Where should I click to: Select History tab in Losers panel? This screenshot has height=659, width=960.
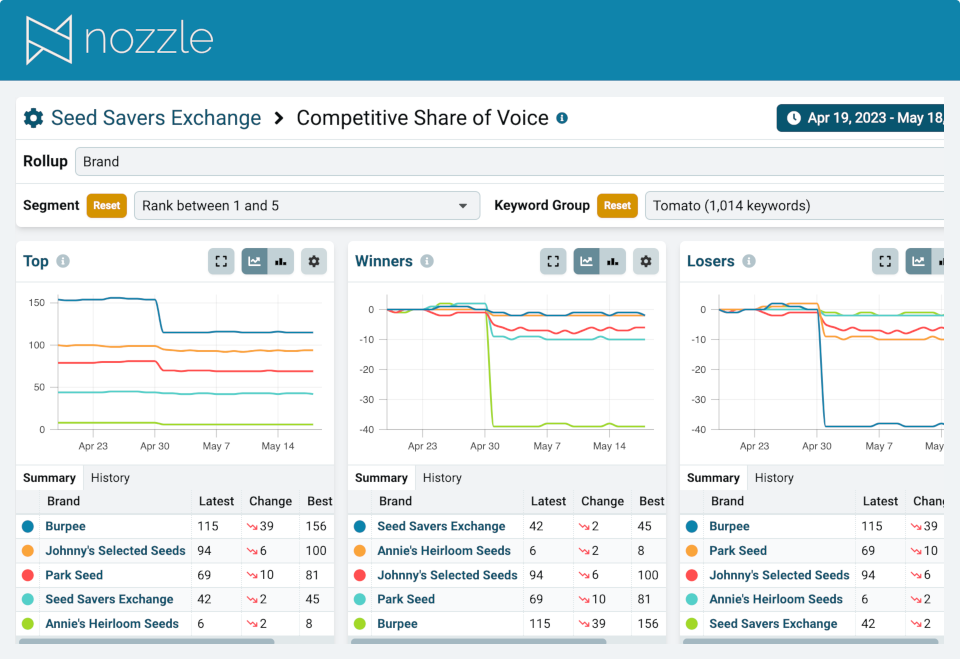pyautogui.click(x=774, y=478)
